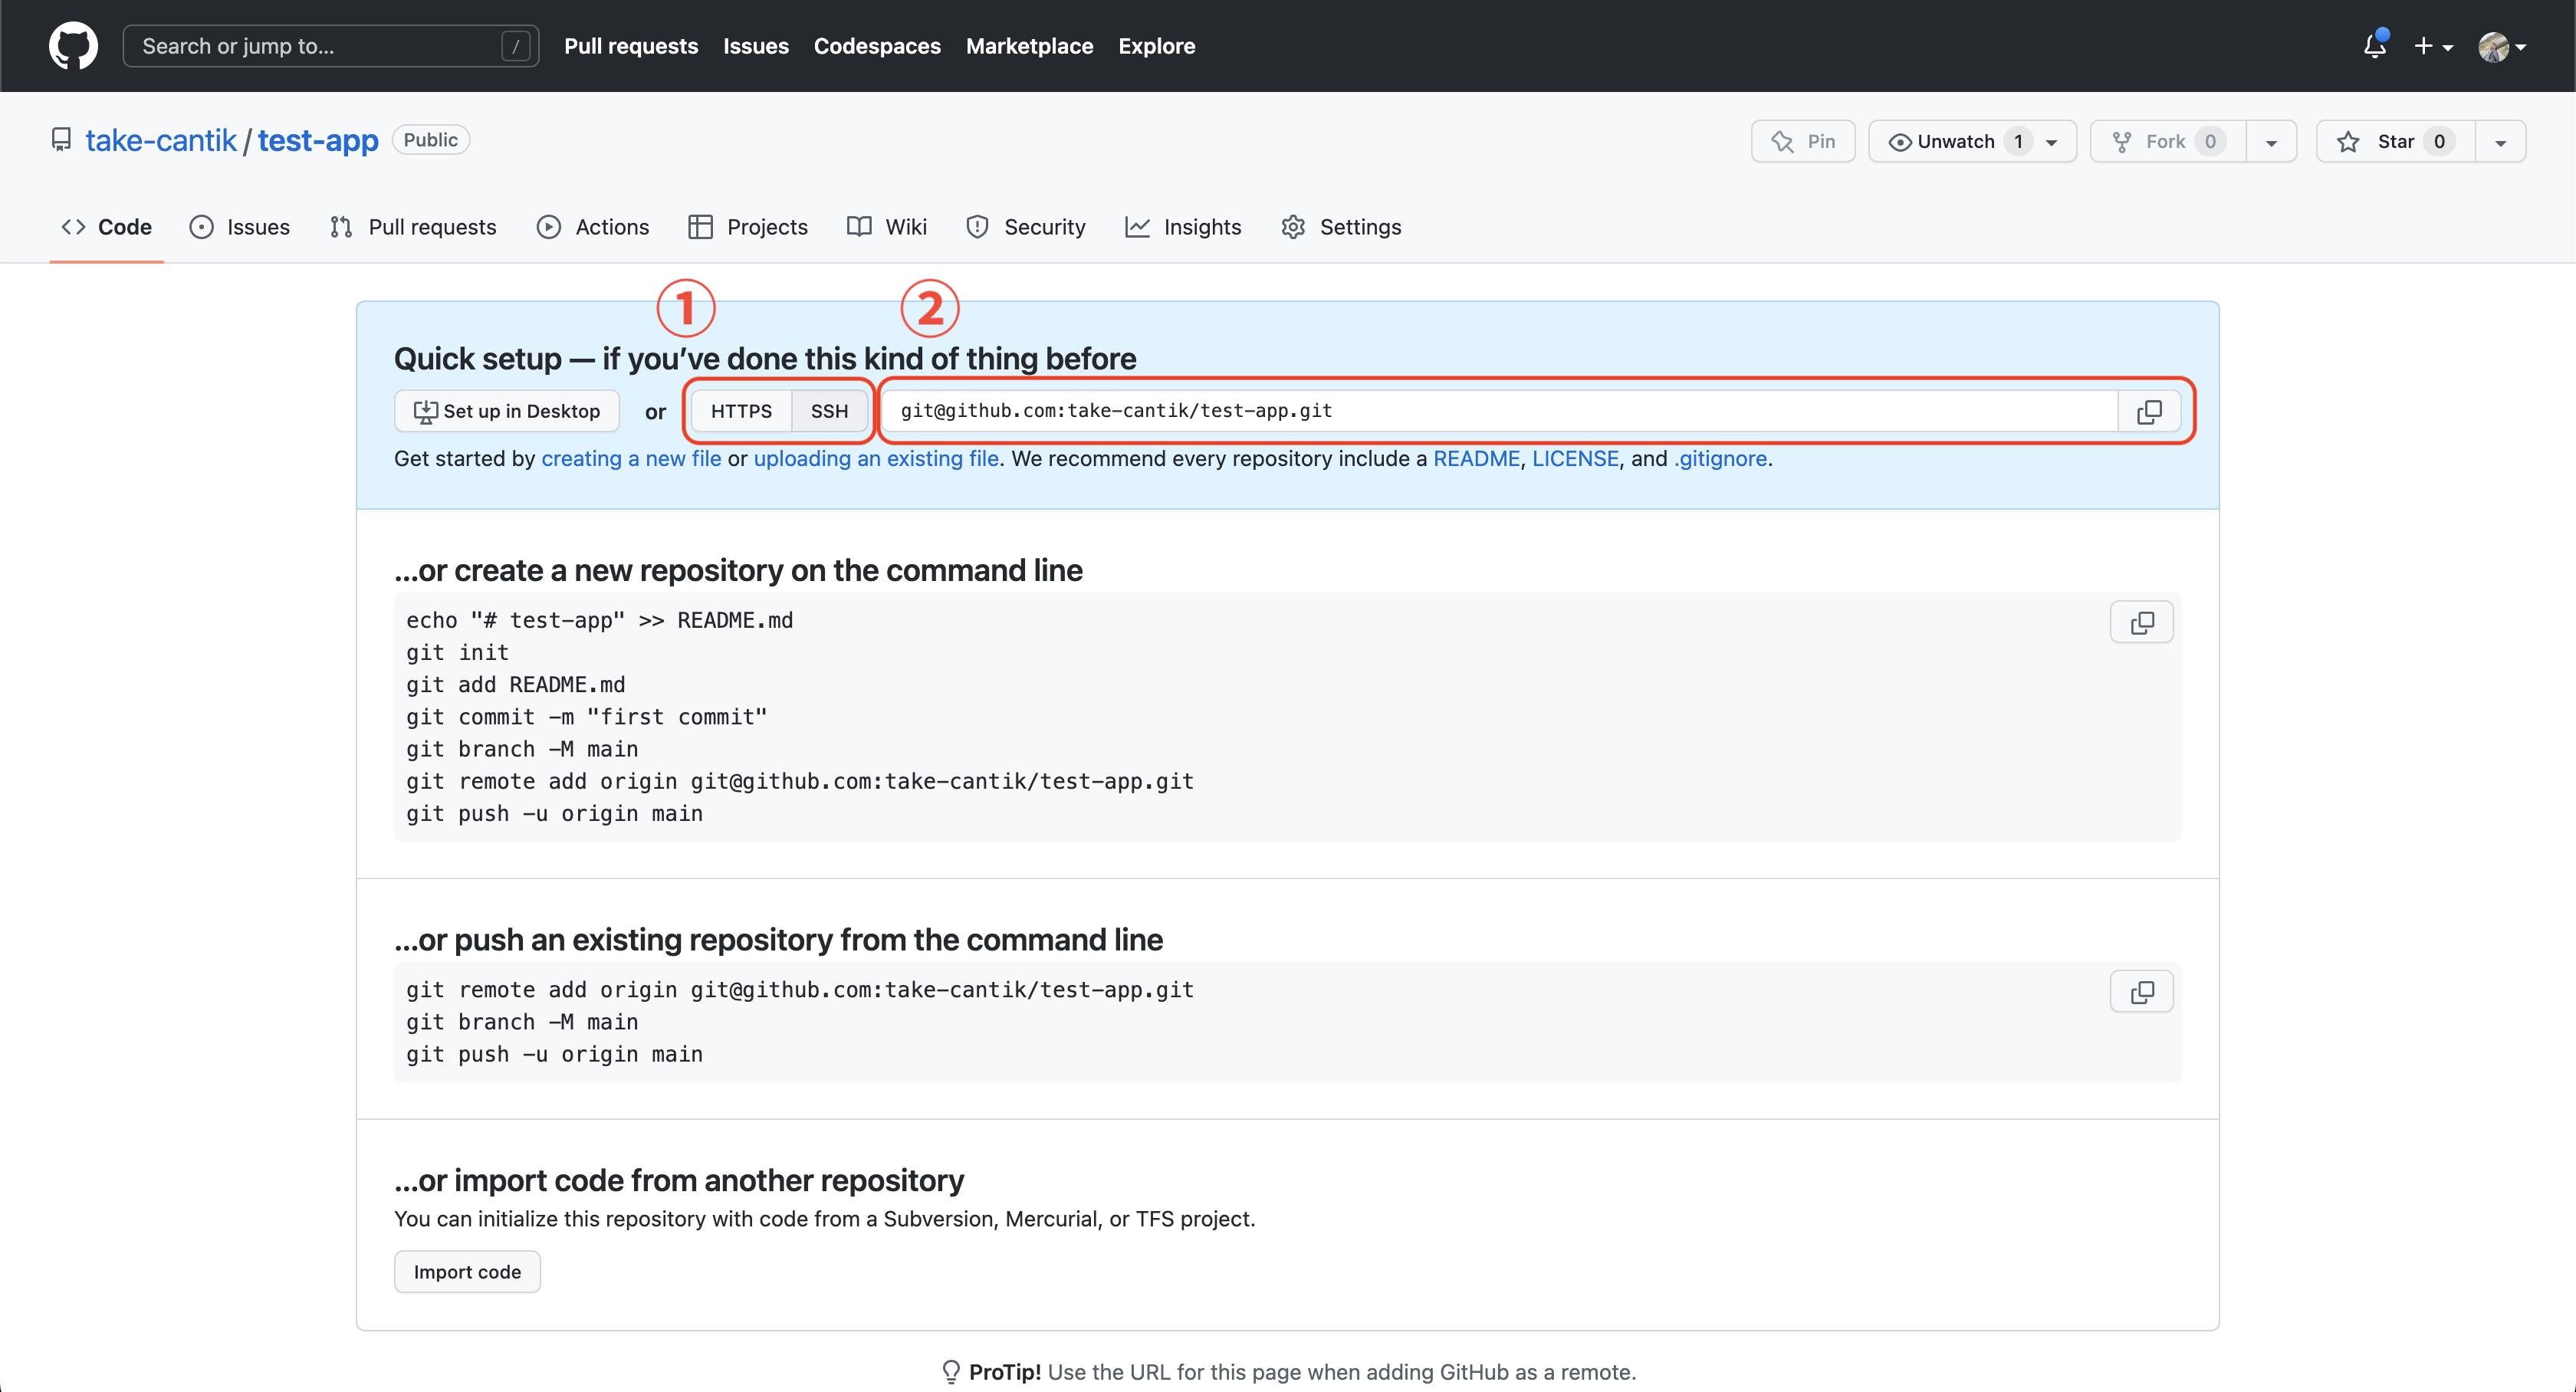Image resolution: width=2576 pixels, height=1392 pixels.
Task: Select the SSH URL option
Action: coord(829,411)
